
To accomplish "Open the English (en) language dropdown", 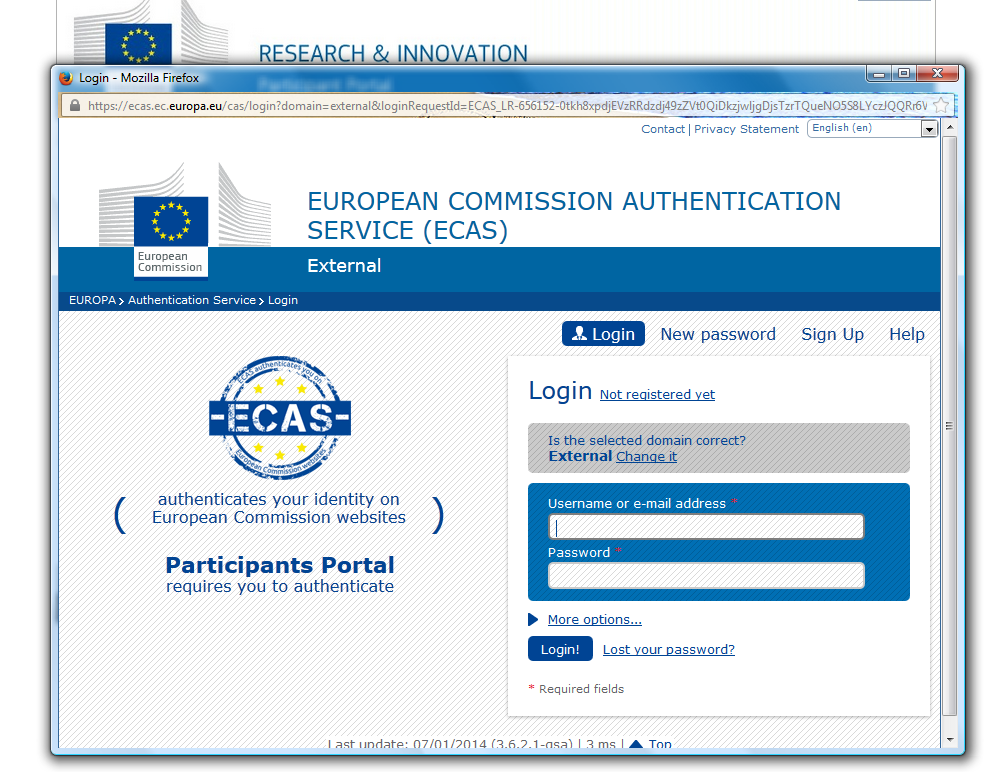I will (x=872, y=128).
